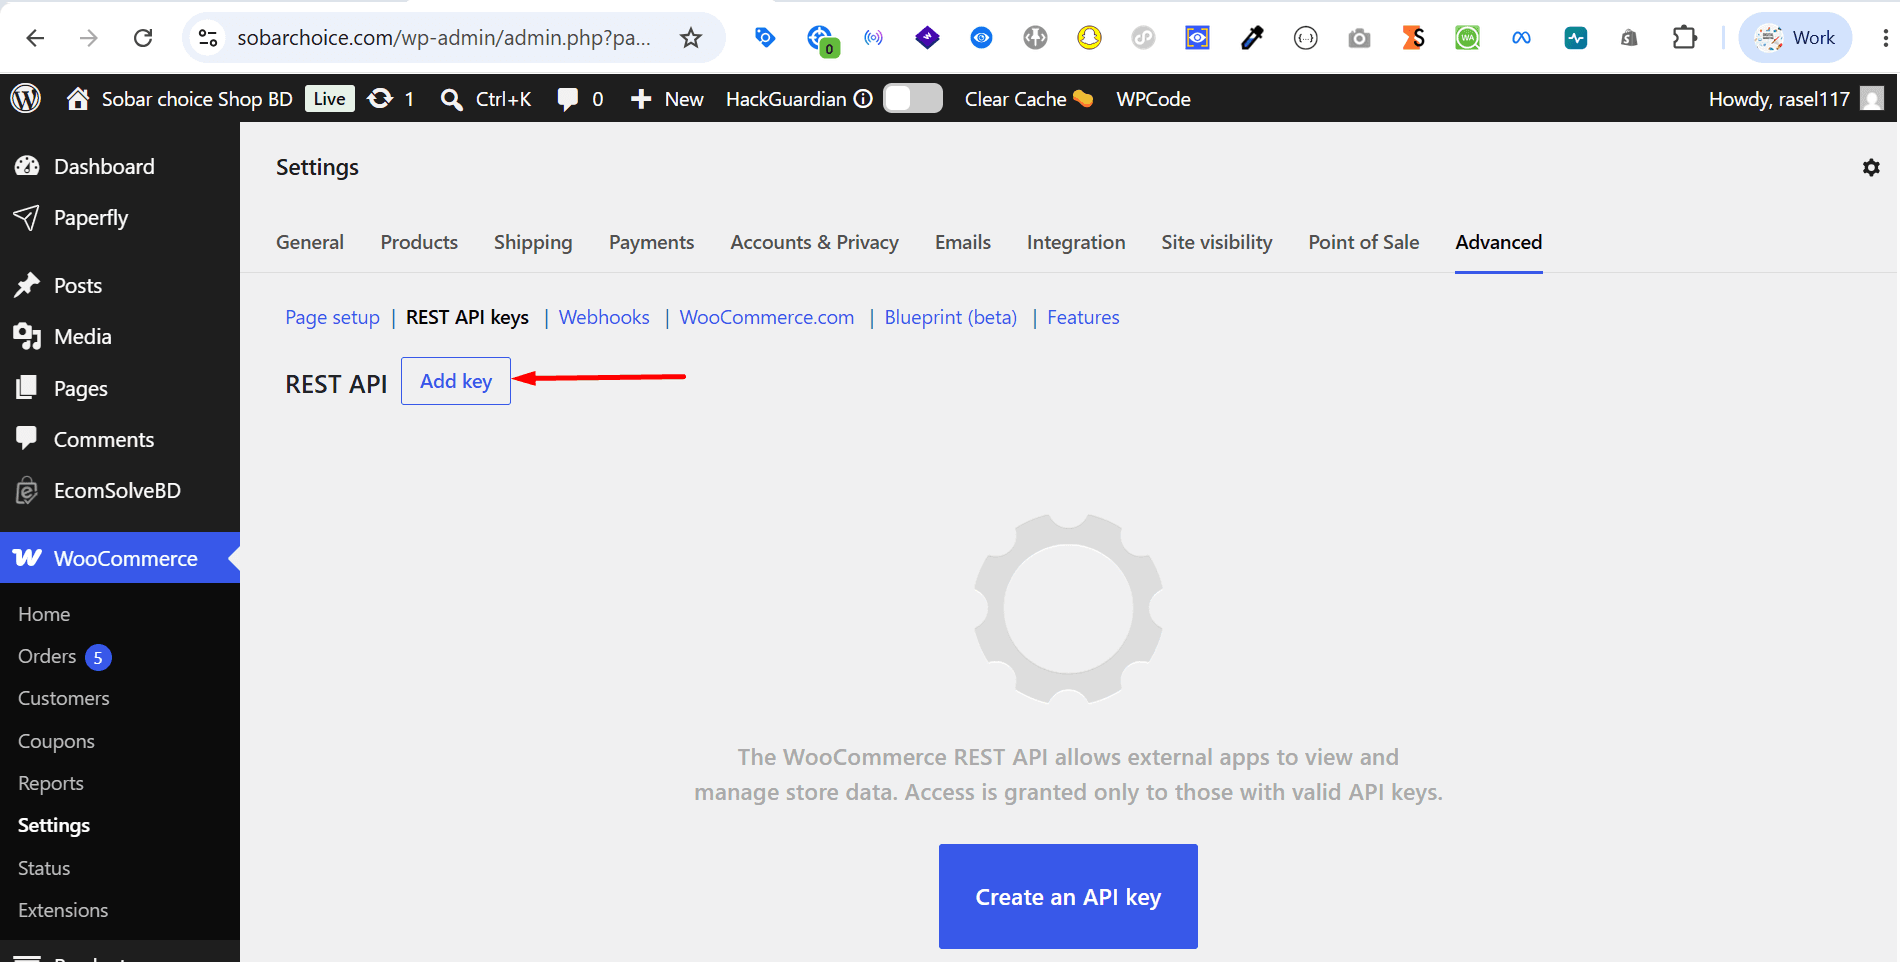The width and height of the screenshot is (1900, 962).
Task: Open WooCommerce Status submenu
Action: 44,868
